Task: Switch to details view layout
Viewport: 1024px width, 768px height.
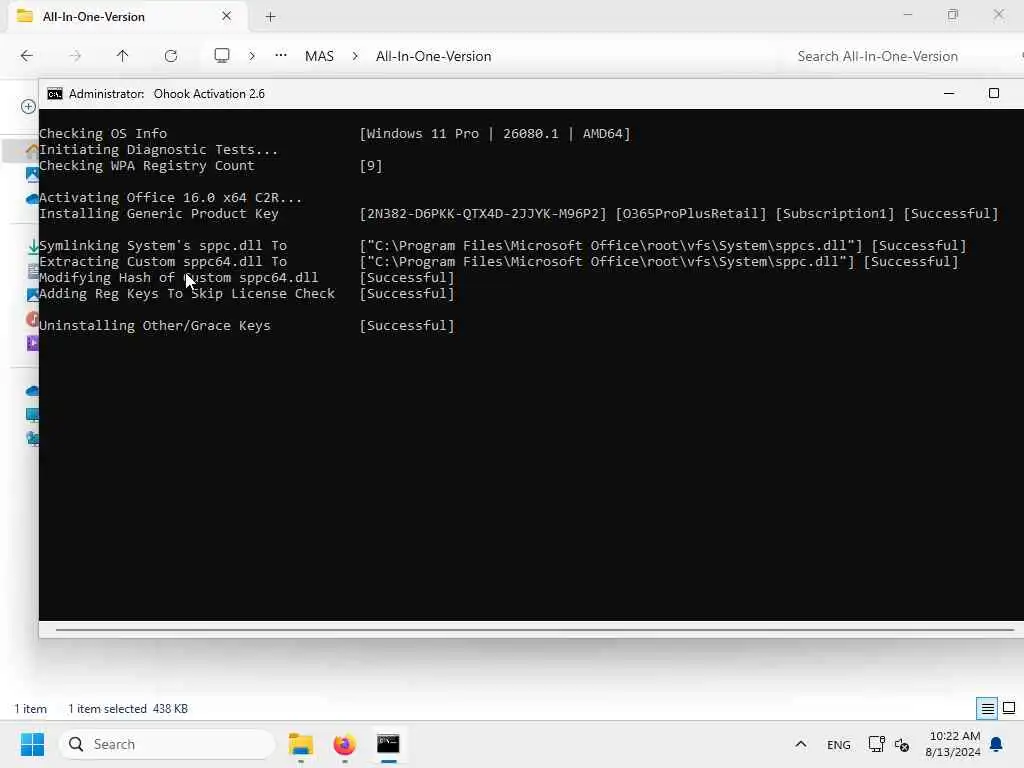Action: 987,709
